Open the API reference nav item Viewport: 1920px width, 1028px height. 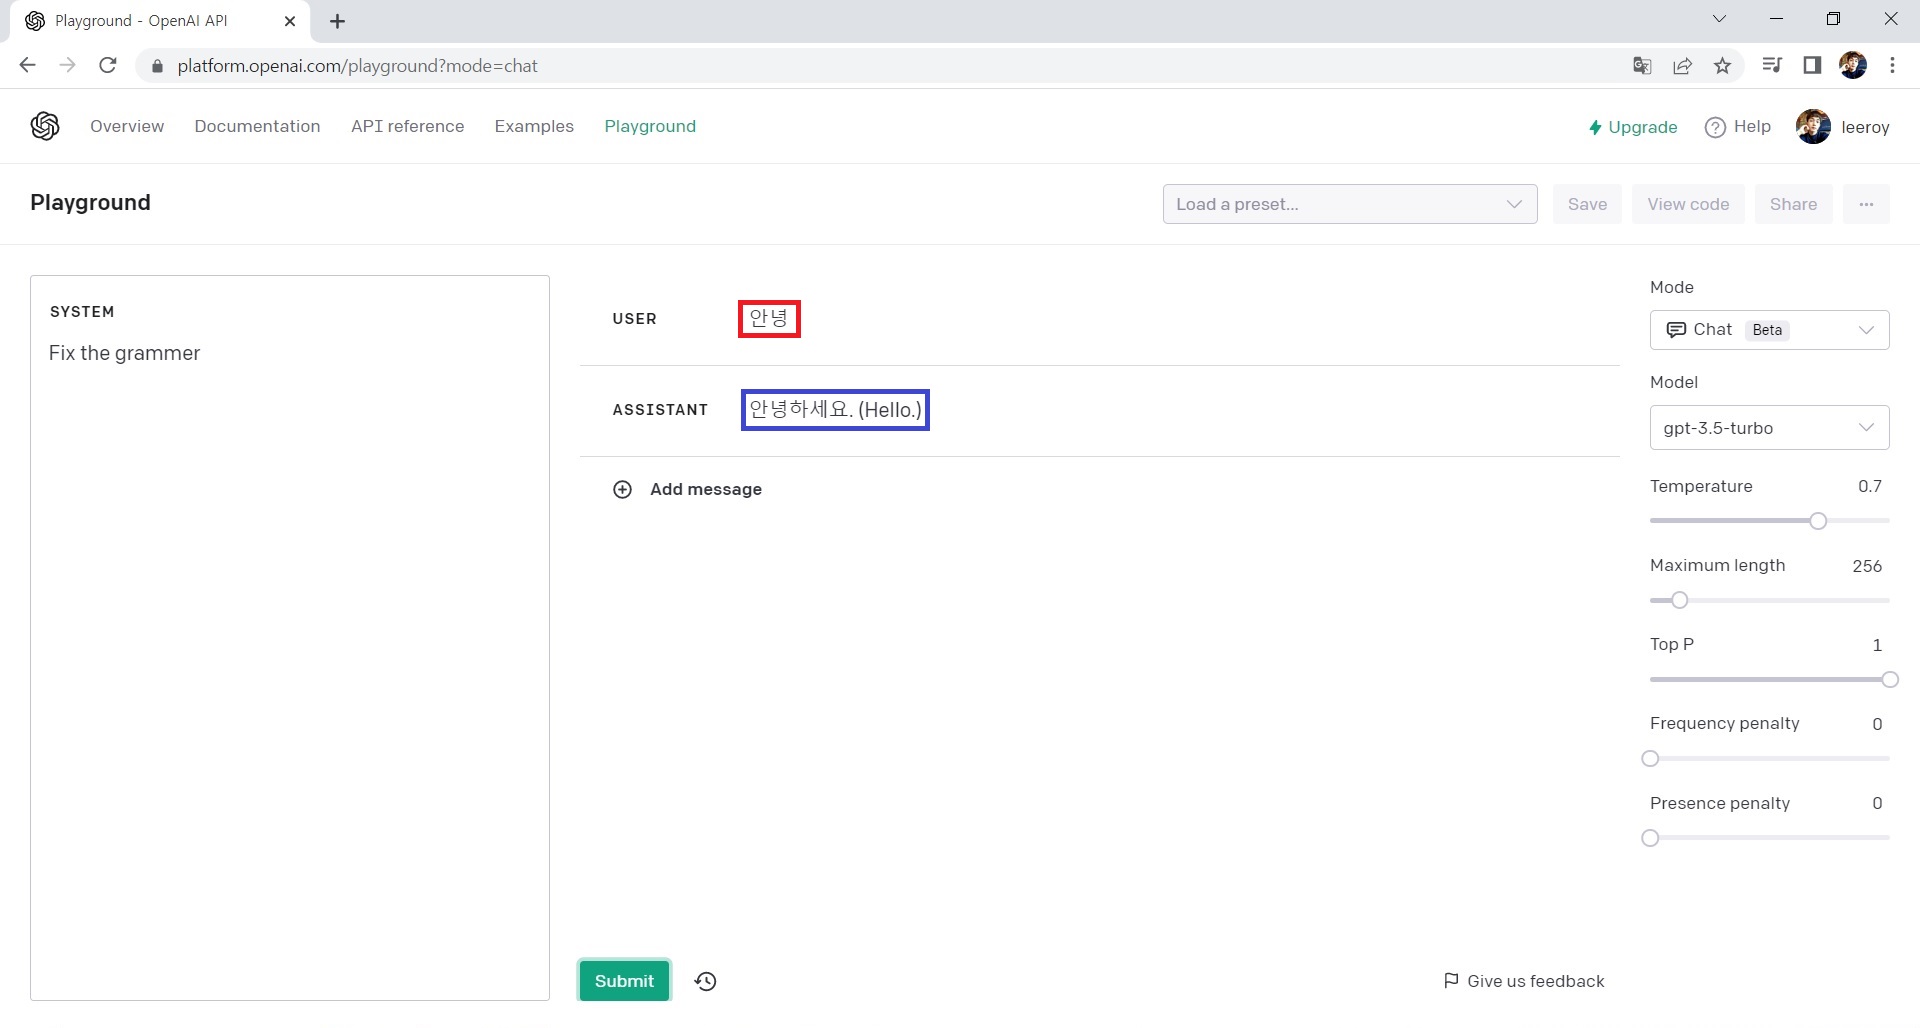407,126
